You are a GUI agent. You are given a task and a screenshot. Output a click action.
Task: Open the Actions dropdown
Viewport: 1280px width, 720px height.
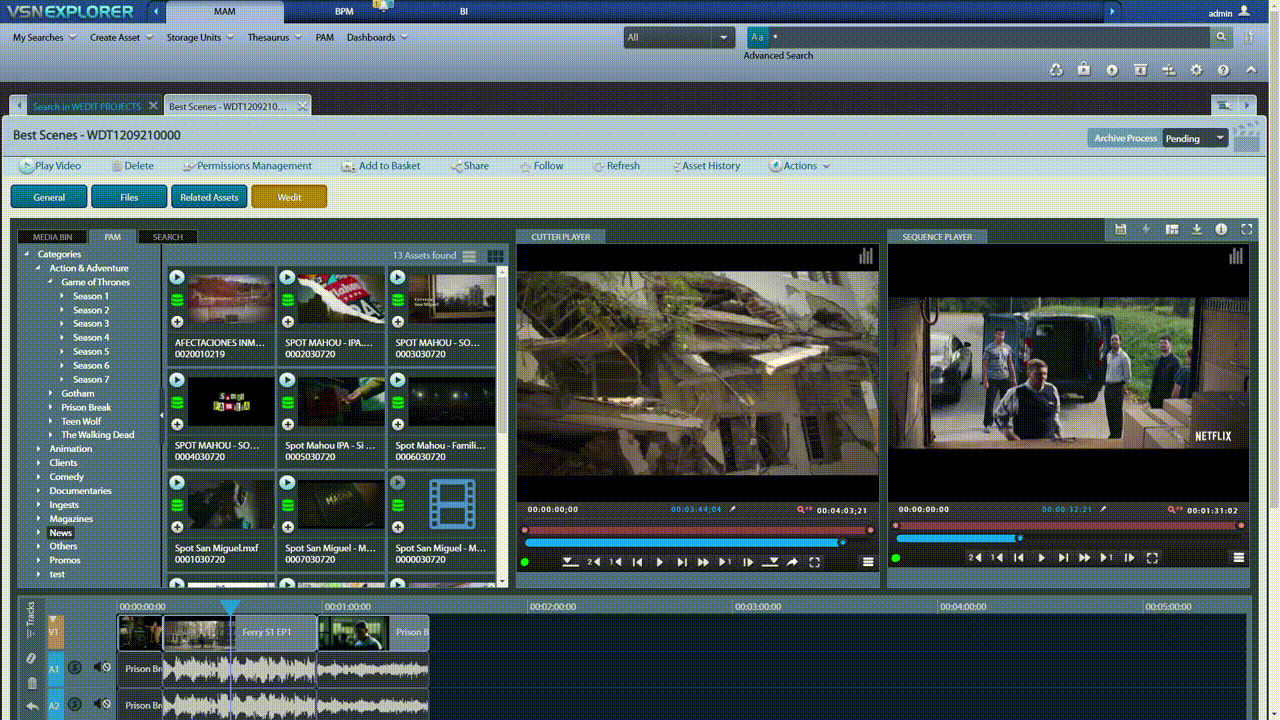[x=800, y=166]
